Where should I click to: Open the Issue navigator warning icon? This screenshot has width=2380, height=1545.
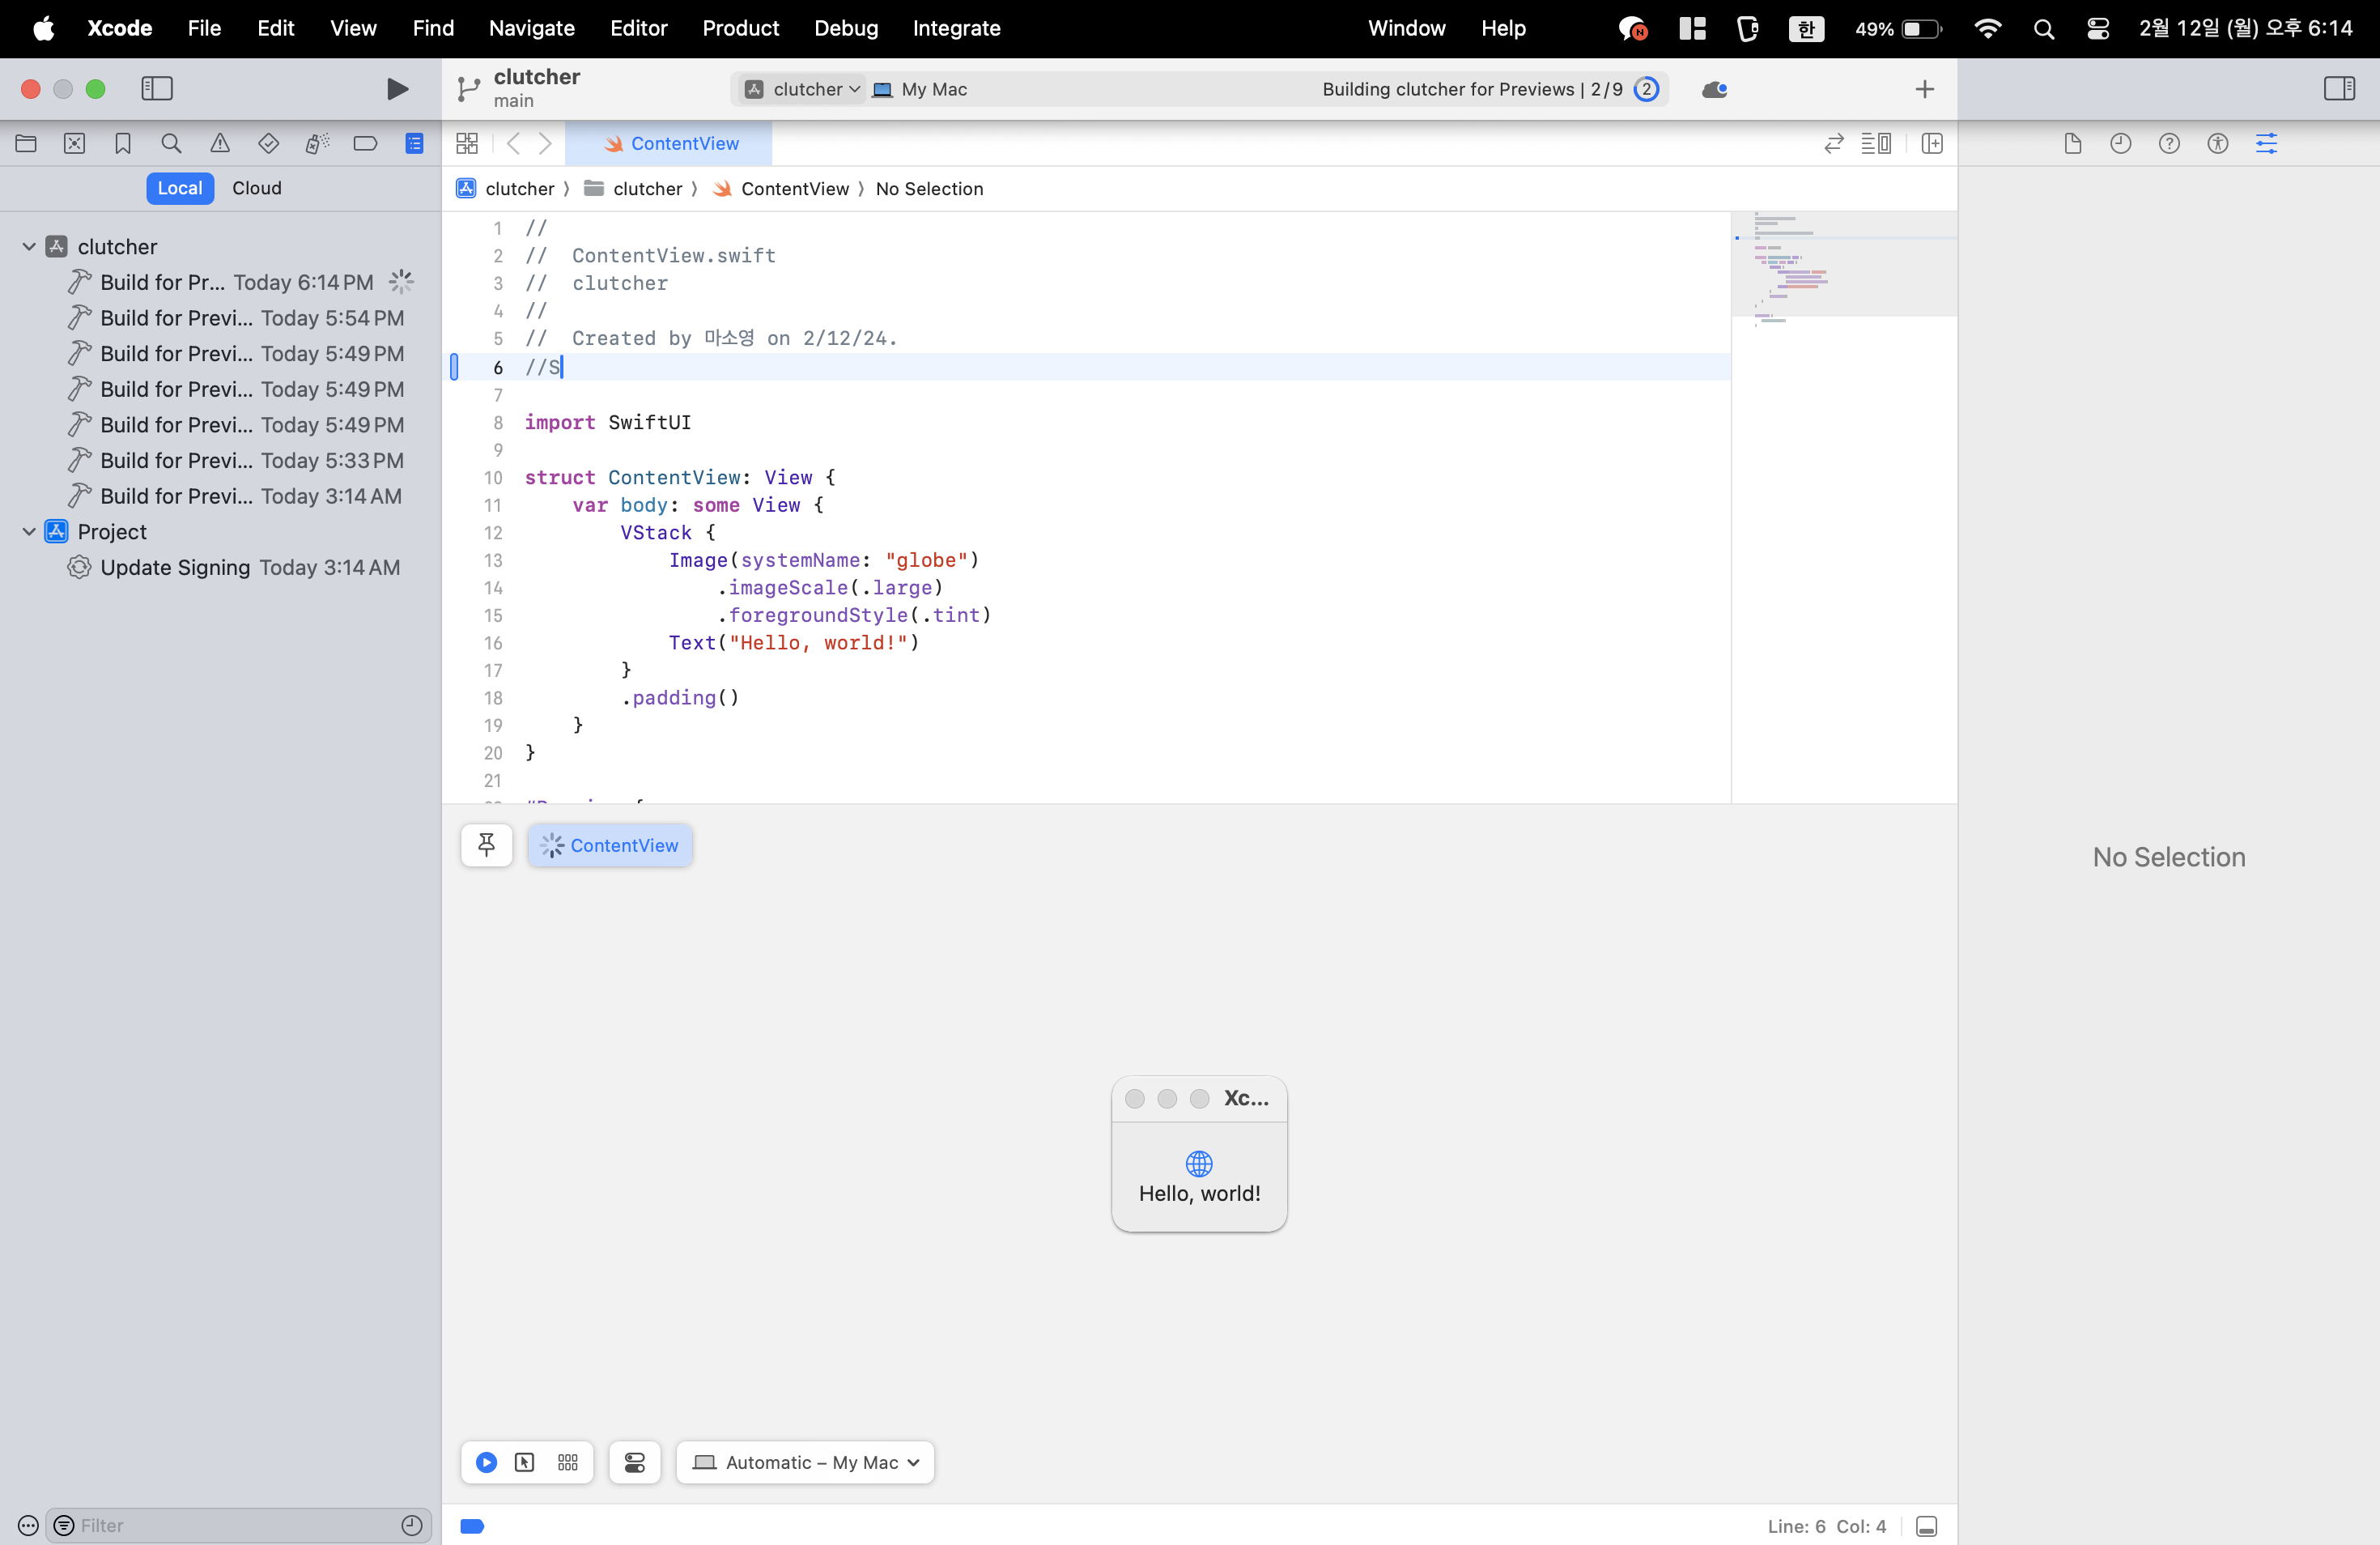coord(220,143)
